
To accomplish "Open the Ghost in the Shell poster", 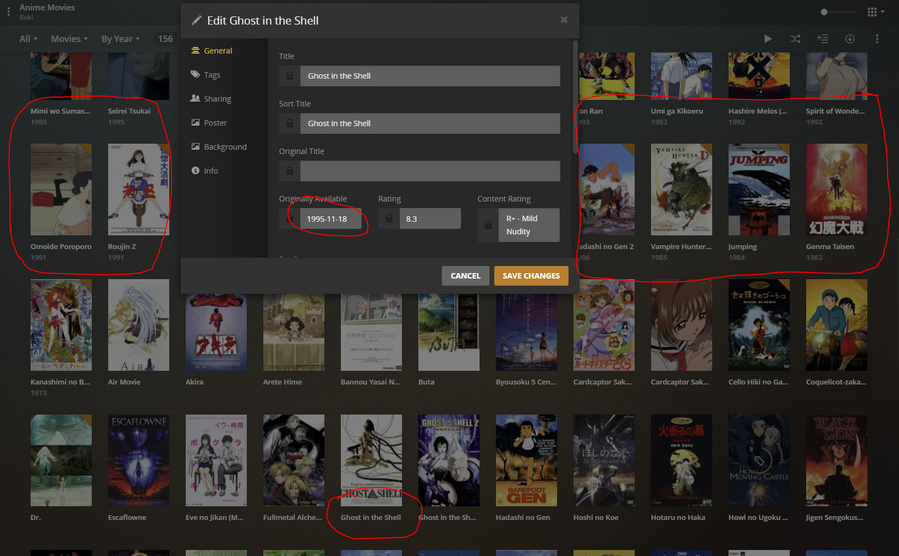I will [x=371, y=460].
